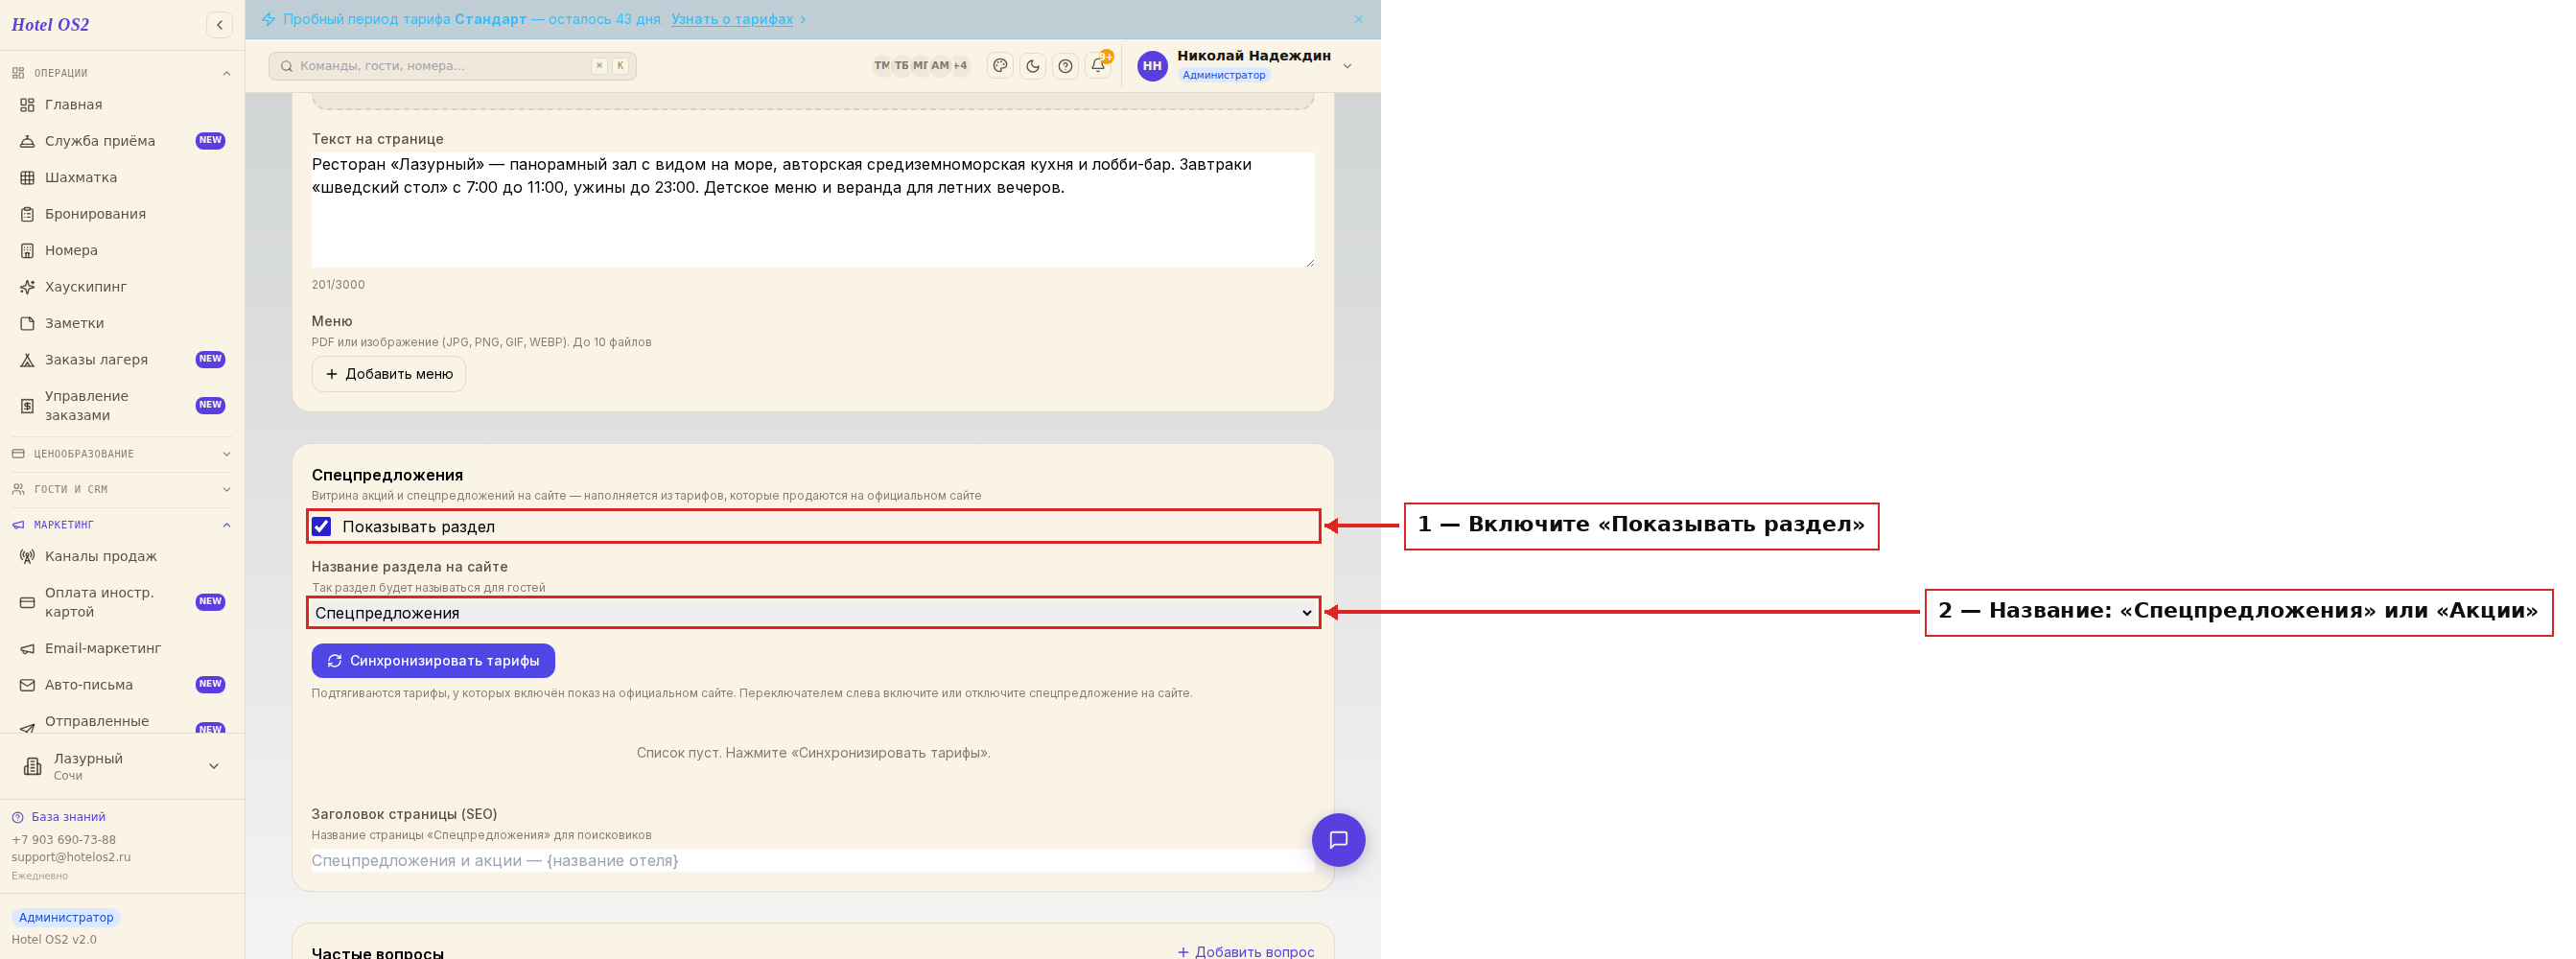
Task: Open notifications bell icon
Action: [1098, 66]
